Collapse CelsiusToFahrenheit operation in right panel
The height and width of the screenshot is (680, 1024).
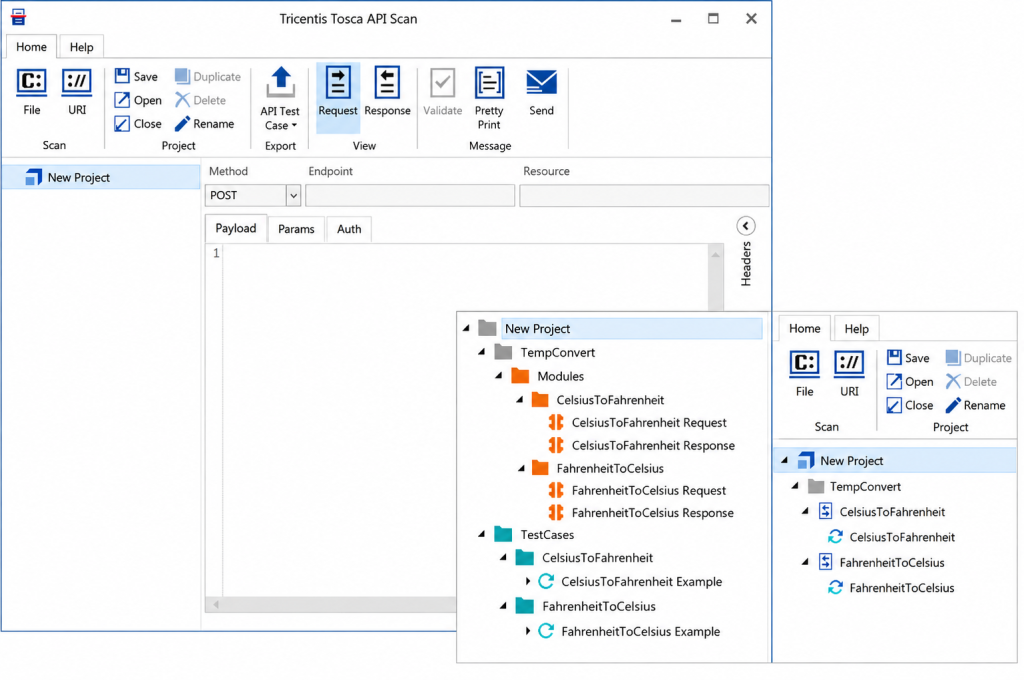(x=805, y=511)
